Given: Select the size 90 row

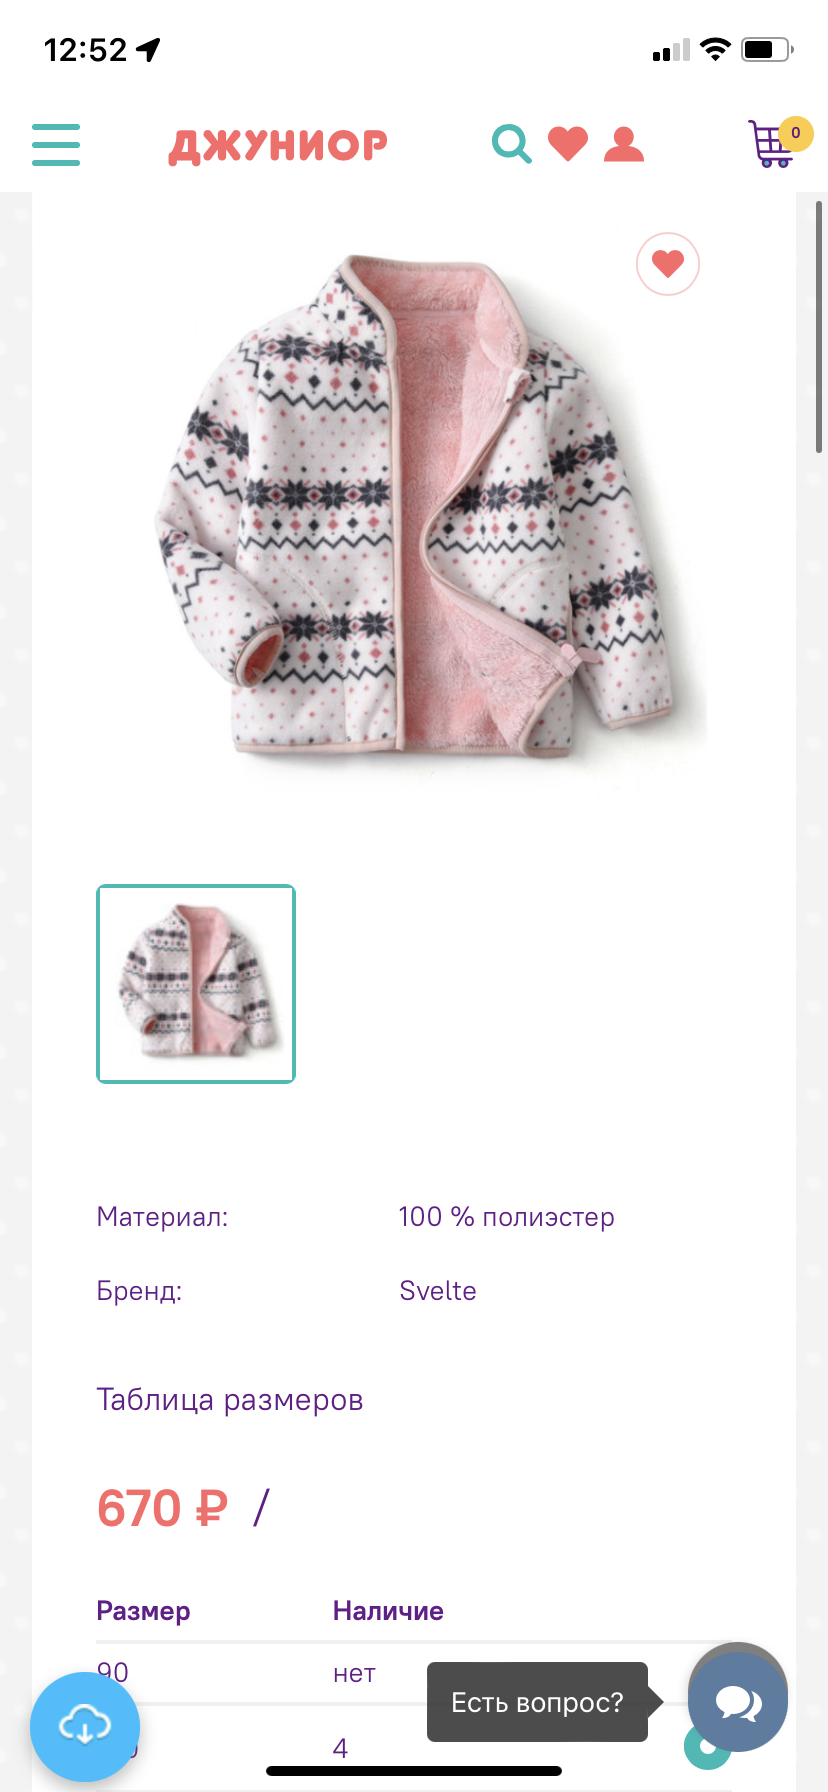Looking at the screenshot, I should (x=414, y=1673).
